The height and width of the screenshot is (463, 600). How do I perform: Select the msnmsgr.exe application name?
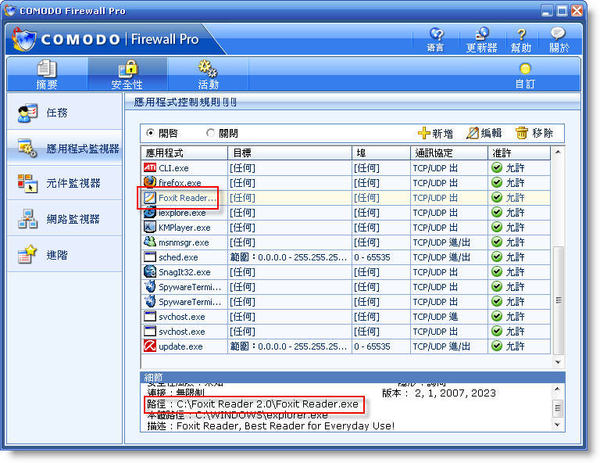click(x=184, y=243)
